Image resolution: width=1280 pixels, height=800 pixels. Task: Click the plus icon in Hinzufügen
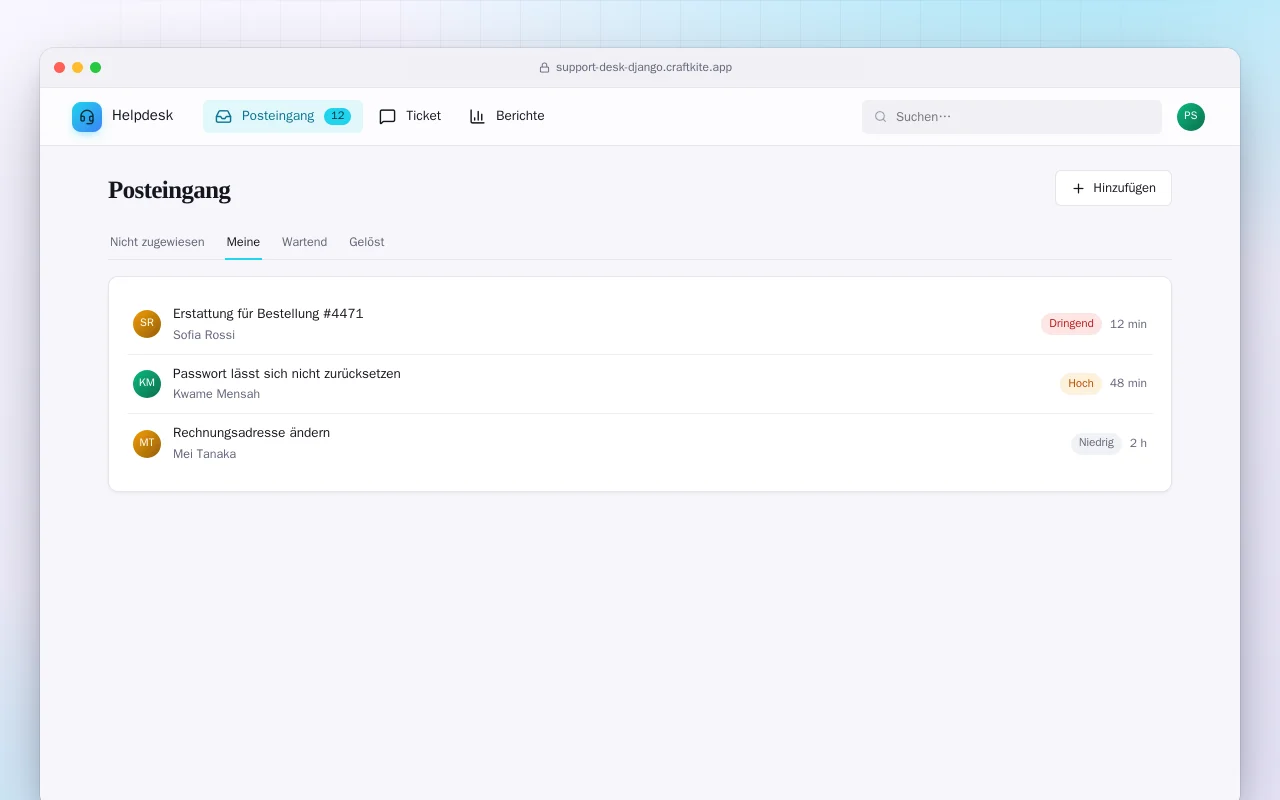(1078, 188)
